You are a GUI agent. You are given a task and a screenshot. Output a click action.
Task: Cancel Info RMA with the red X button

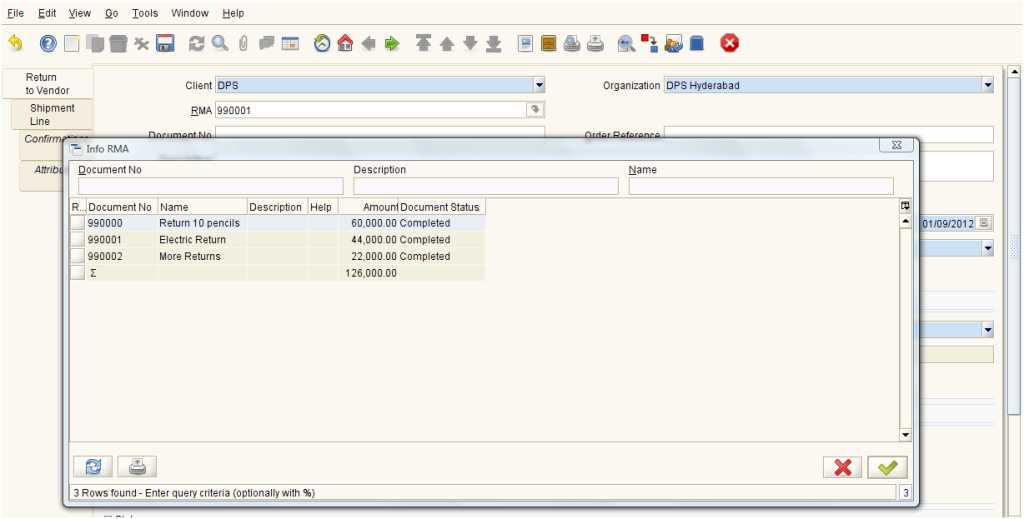pos(843,467)
